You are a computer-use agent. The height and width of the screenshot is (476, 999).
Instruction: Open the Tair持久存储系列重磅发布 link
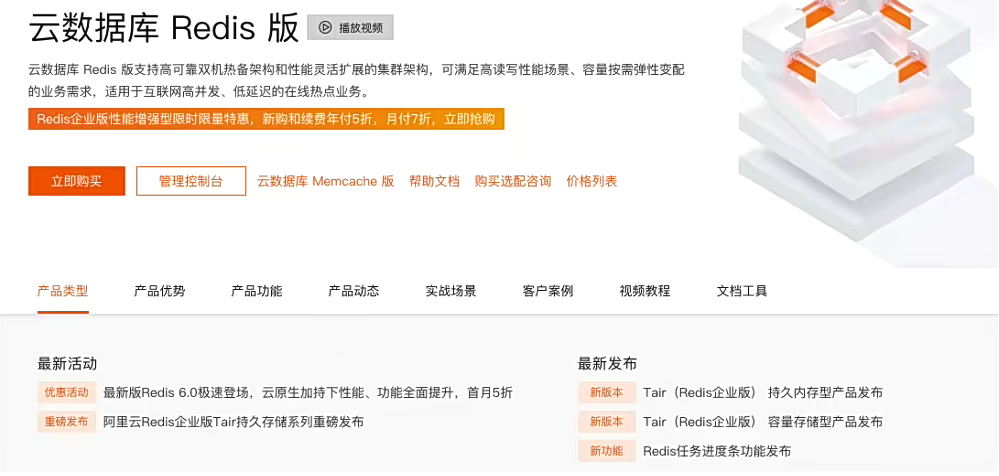pyautogui.click(x=234, y=422)
